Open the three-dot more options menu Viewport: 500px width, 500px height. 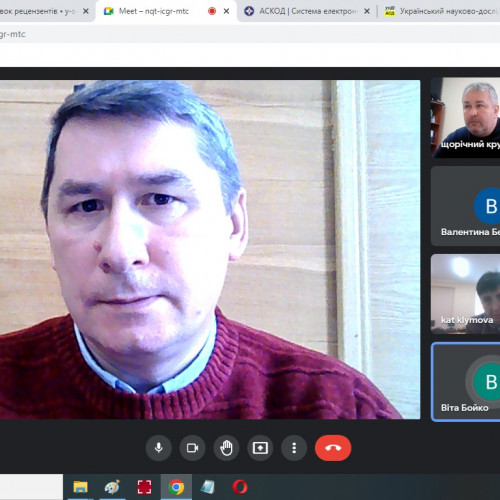[x=294, y=448]
